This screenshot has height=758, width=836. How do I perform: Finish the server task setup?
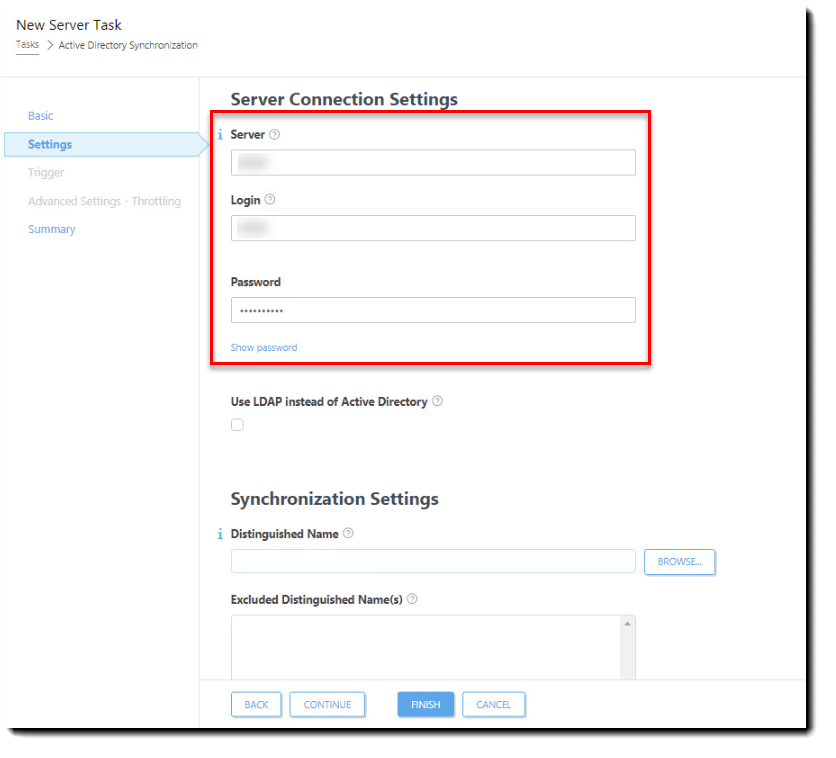425,704
